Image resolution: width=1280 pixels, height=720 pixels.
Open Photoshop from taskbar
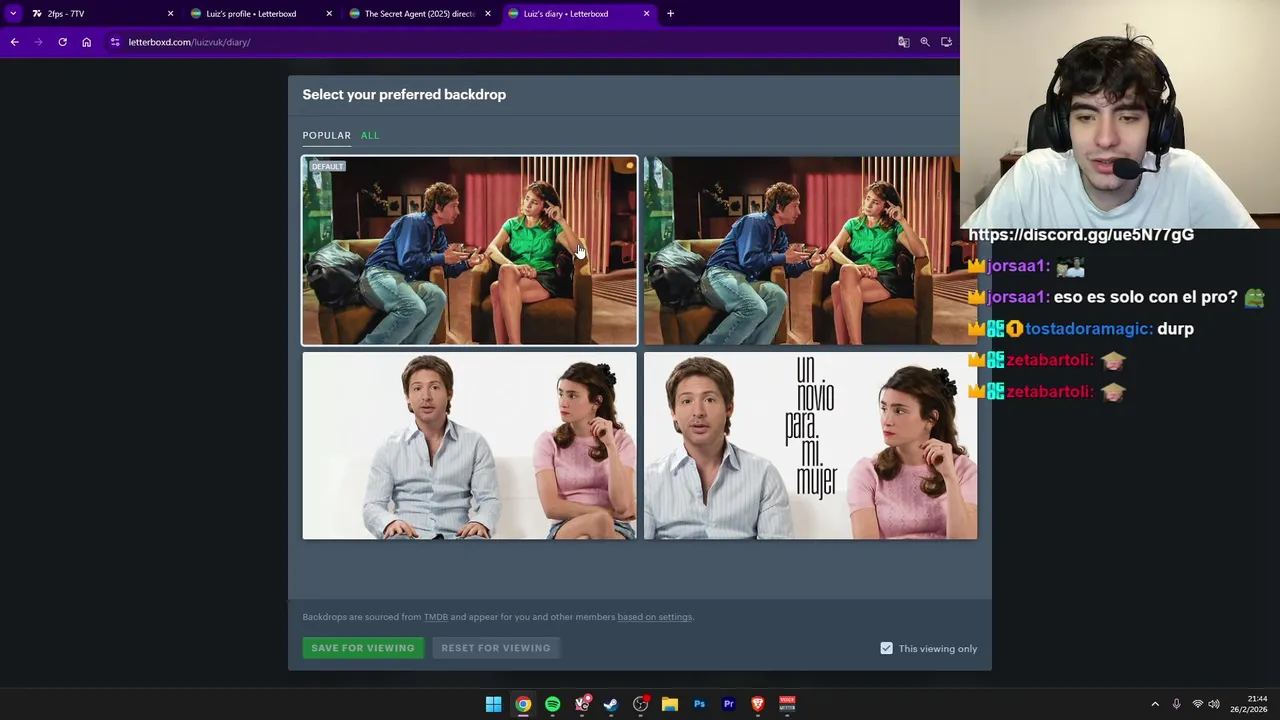(699, 704)
